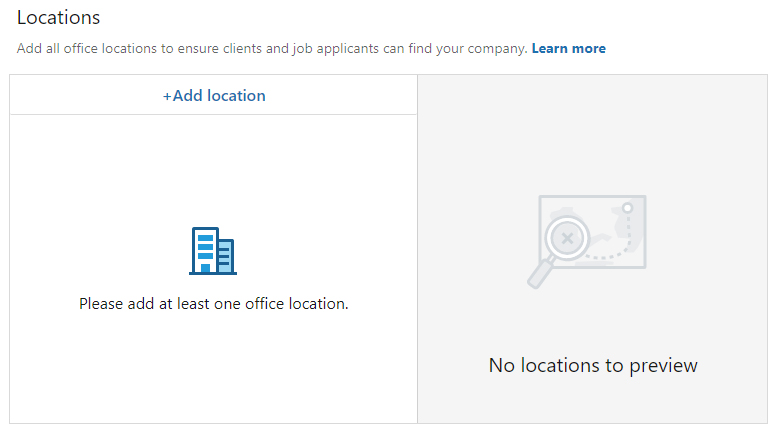Click "Please add at least one office location" message

pyautogui.click(x=213, y=303)
